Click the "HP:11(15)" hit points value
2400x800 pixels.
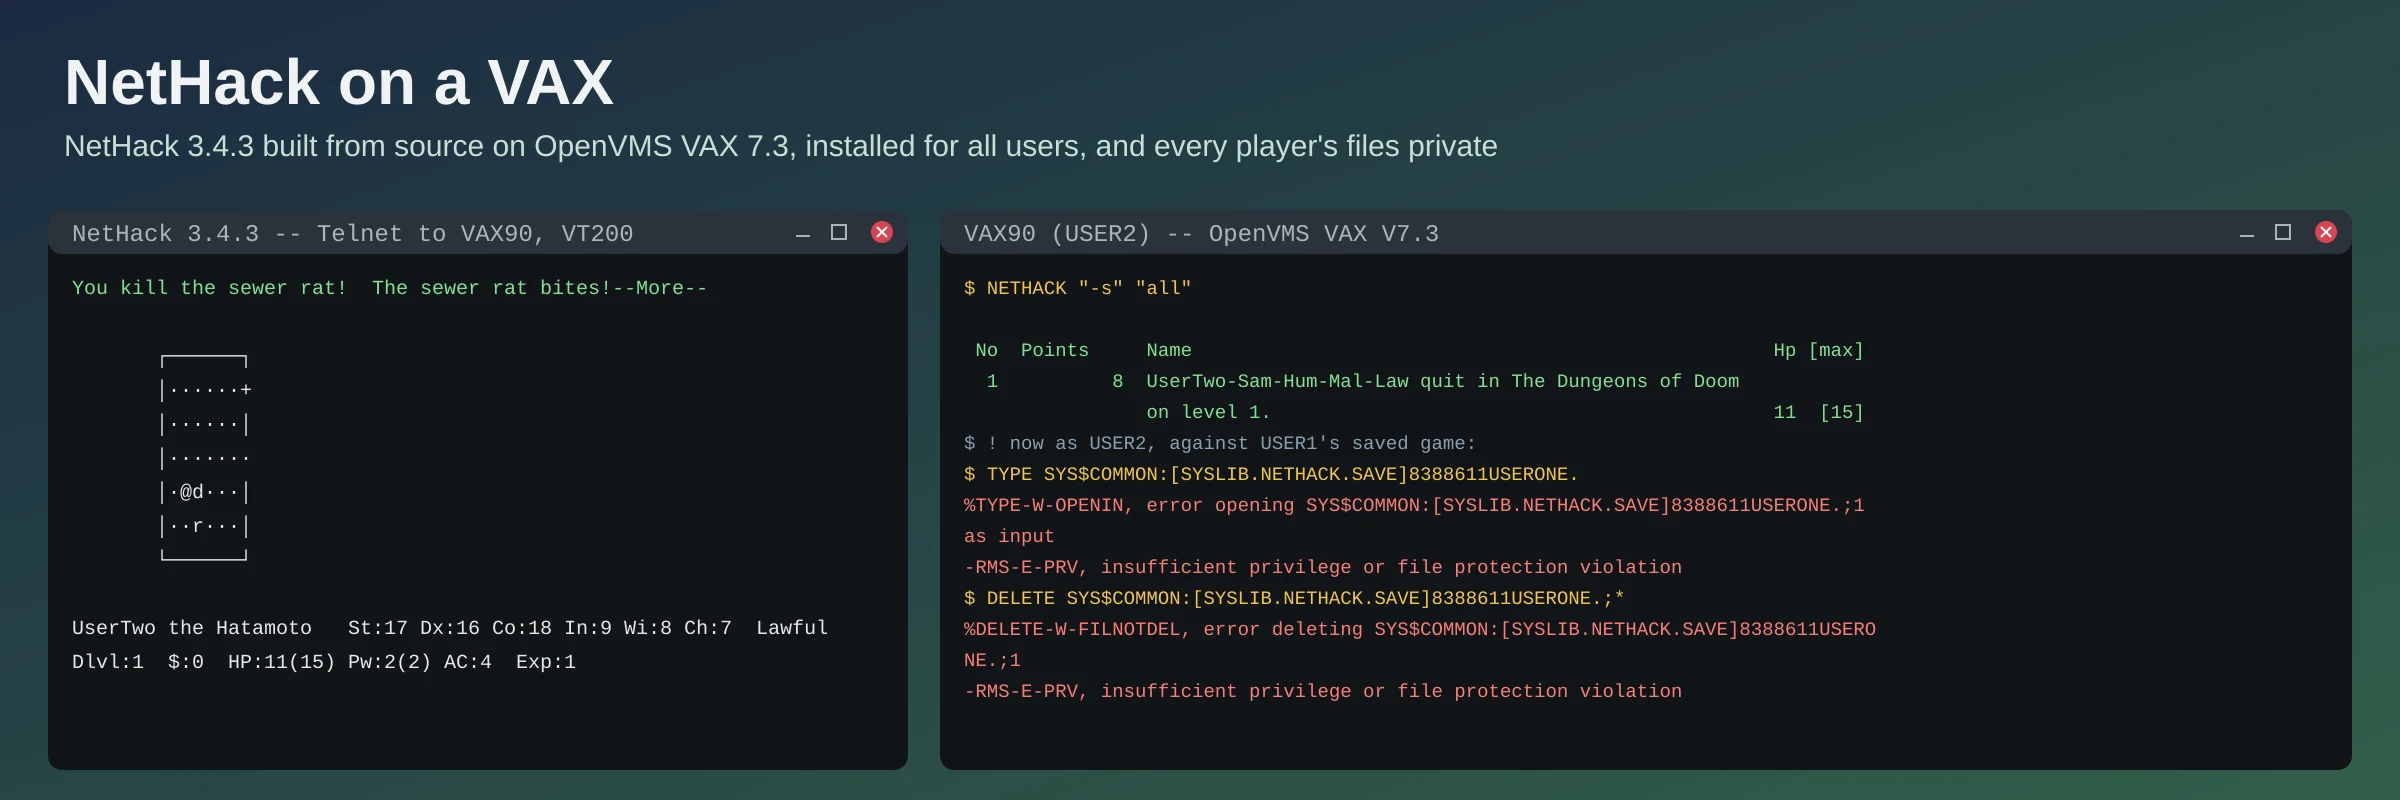point(282,662)
